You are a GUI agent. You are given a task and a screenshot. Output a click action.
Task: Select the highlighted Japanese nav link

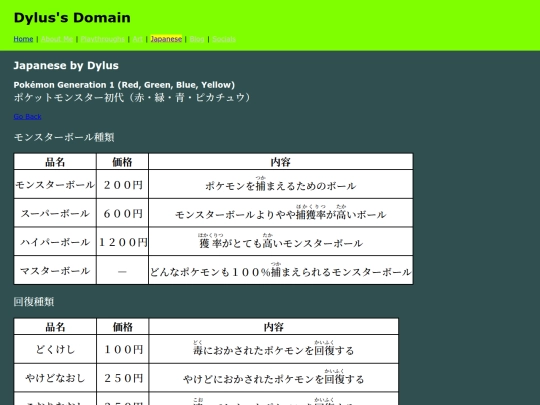pos(166,39)
